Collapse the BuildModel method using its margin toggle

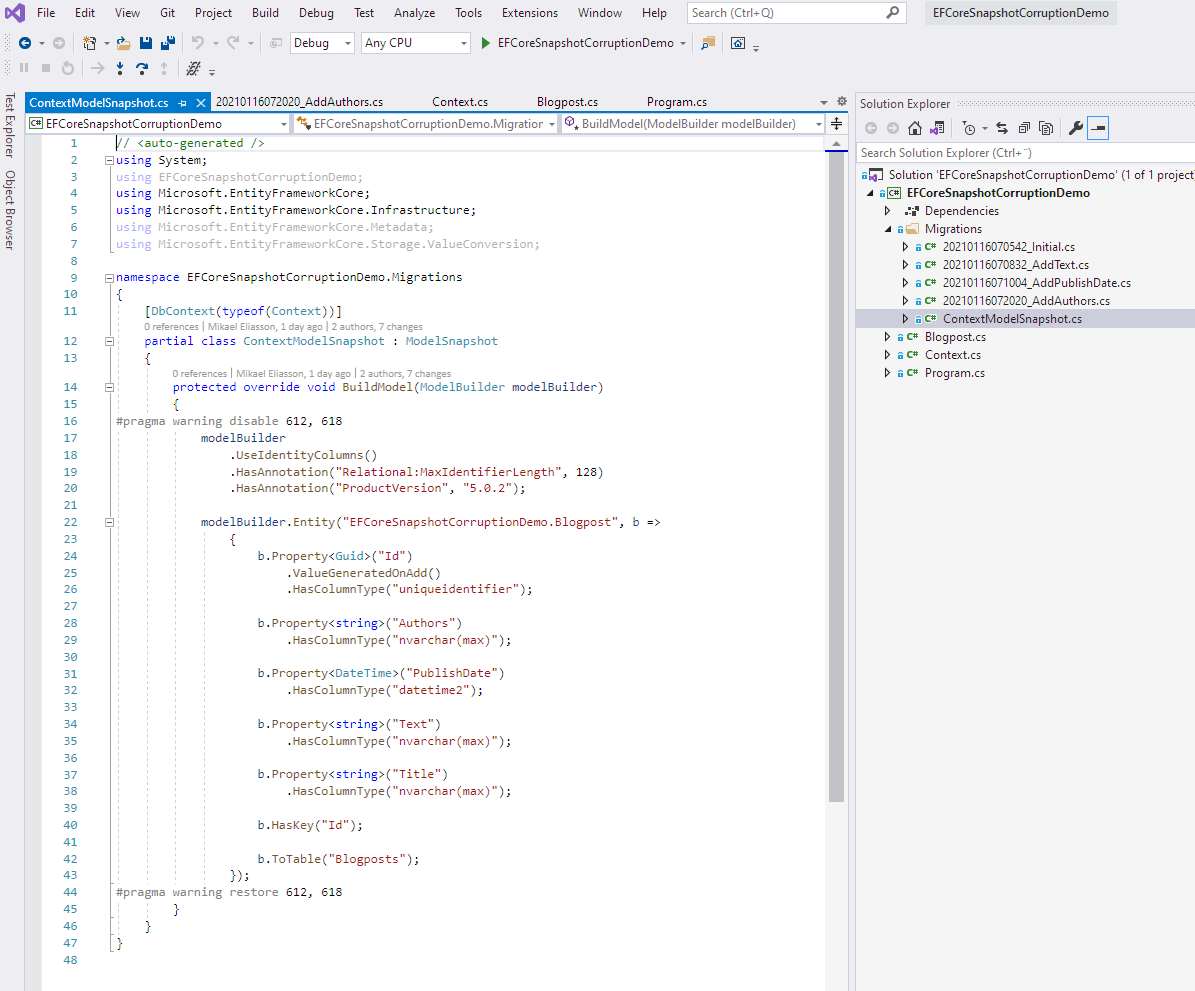pos(108,387)
